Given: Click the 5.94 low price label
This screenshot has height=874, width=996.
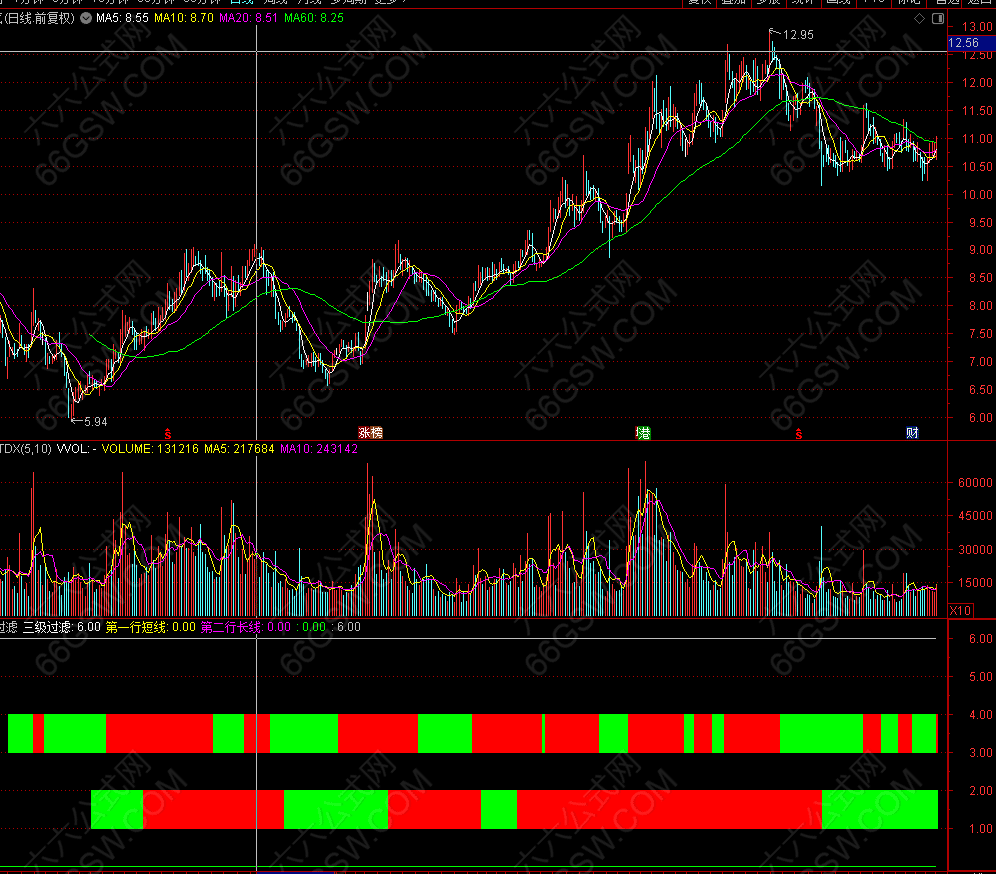Looking at the screenshot, I should pos(96,422).
